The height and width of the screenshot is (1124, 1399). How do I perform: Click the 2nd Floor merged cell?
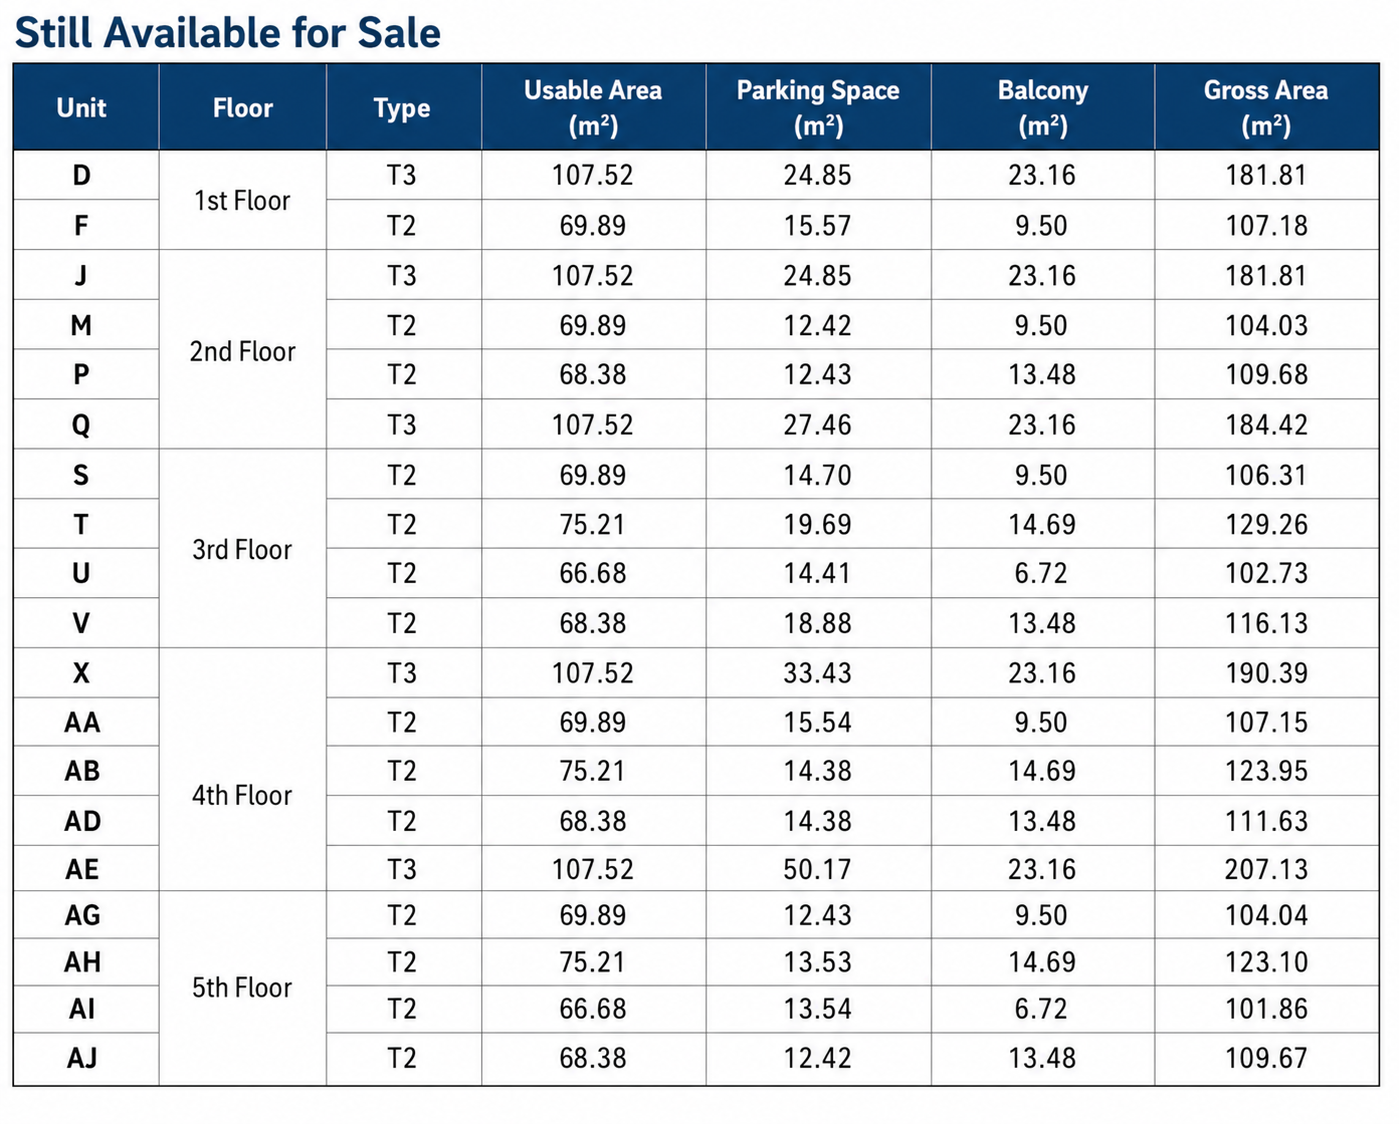pos(242,351)
